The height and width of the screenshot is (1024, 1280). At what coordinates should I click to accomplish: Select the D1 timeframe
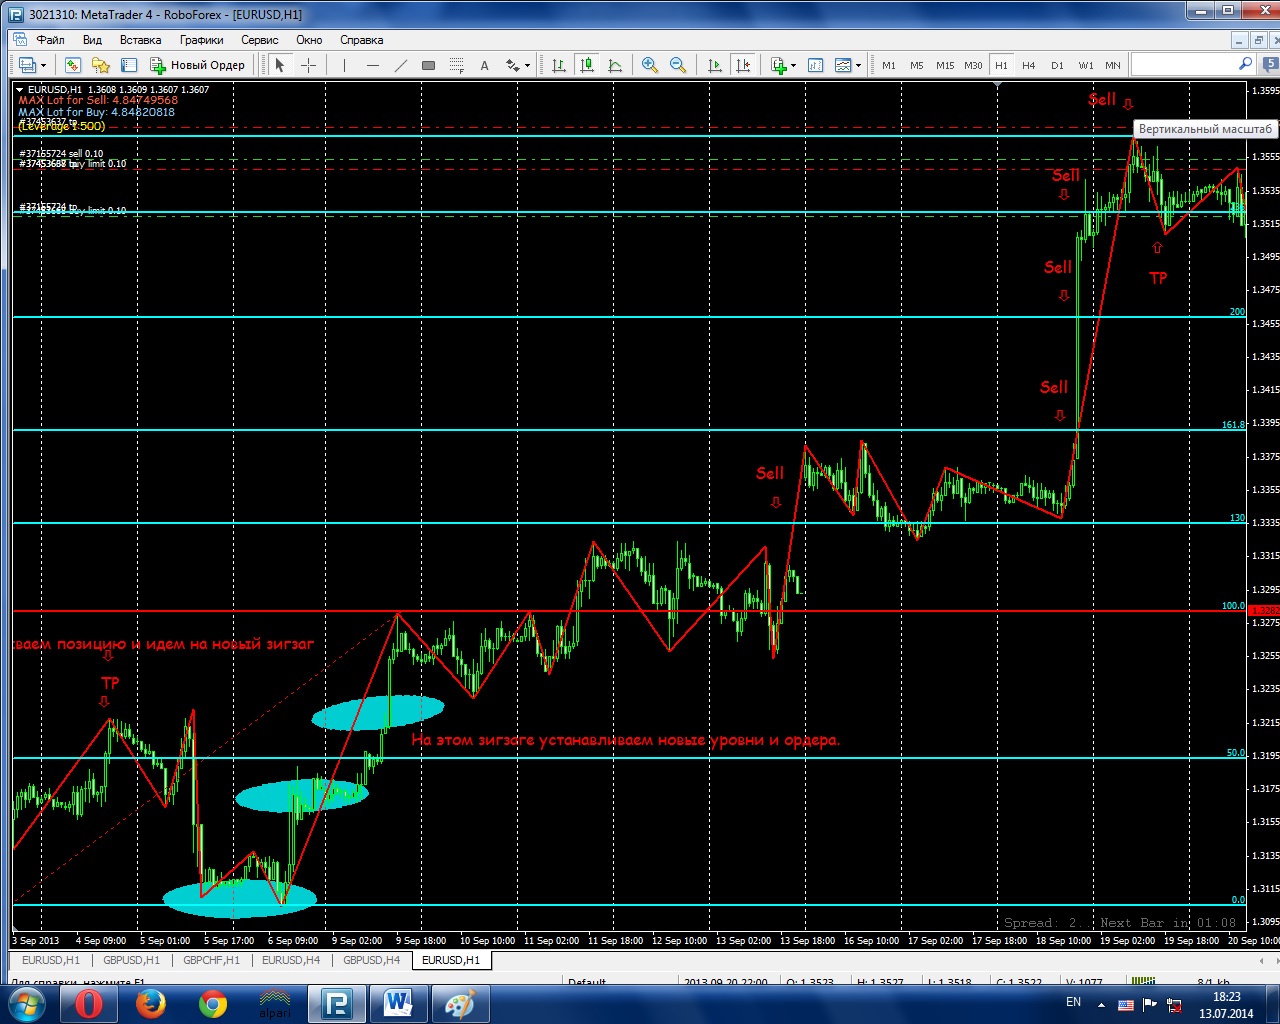pyautogui.click(x=1057, y=65)
